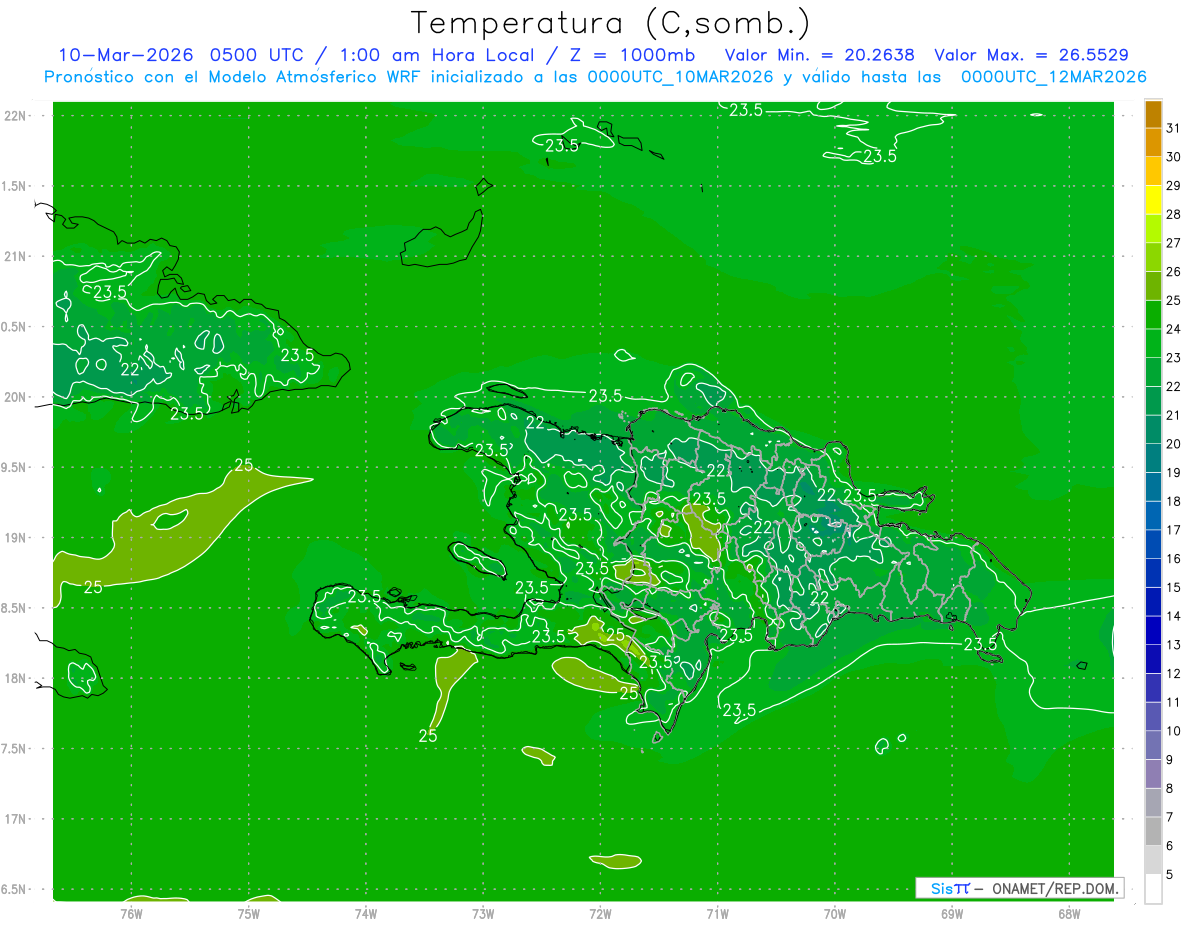
Task: Click the "71W" longitude axis label
Action: [717, 913]
